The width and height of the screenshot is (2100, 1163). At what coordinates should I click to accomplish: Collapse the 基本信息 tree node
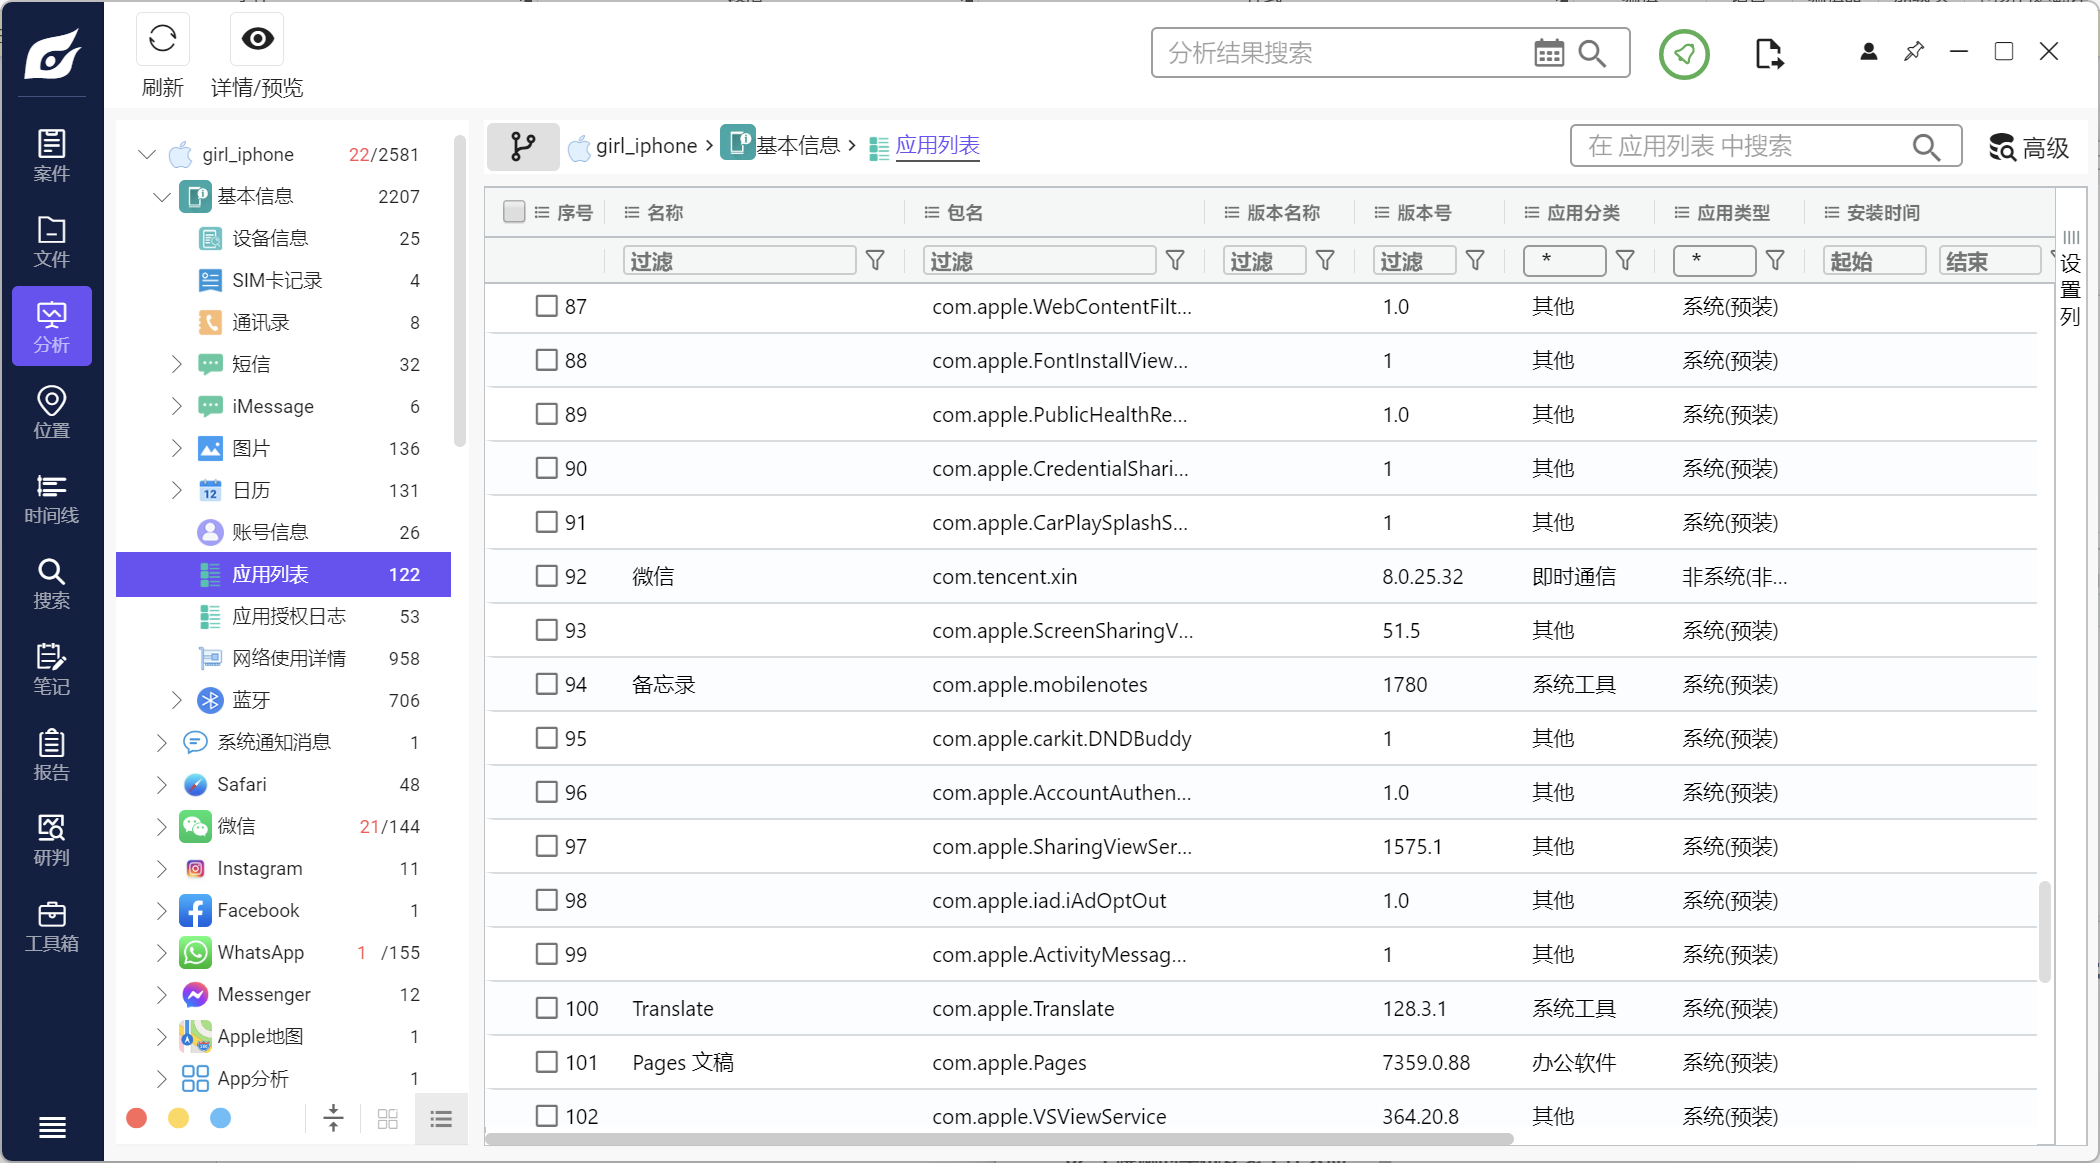[162, 196]
